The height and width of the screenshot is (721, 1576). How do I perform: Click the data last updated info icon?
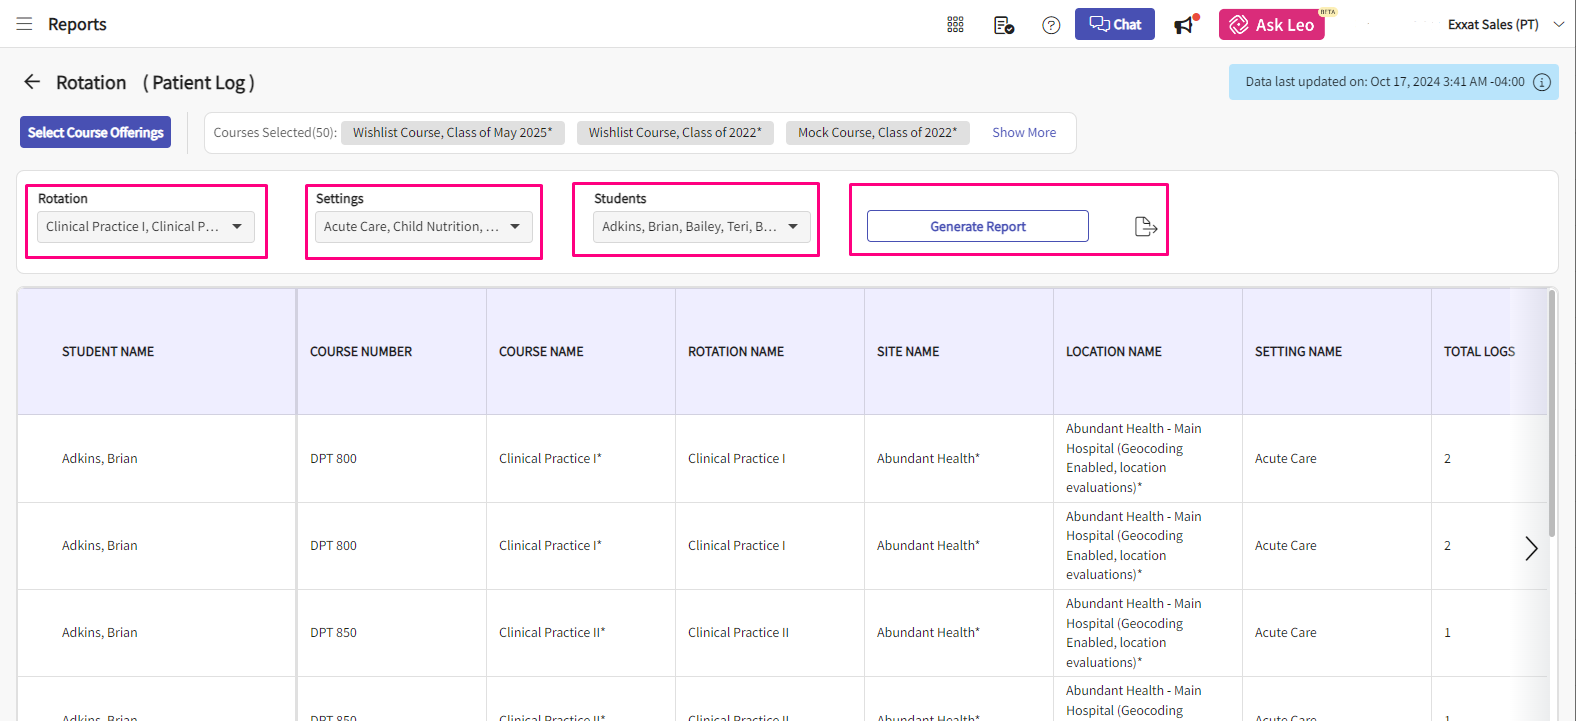[1542, 82]
